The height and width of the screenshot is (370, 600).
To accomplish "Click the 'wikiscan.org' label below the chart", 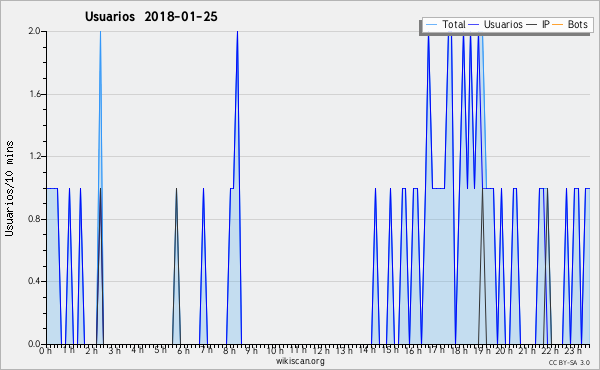I will (300, 361).
